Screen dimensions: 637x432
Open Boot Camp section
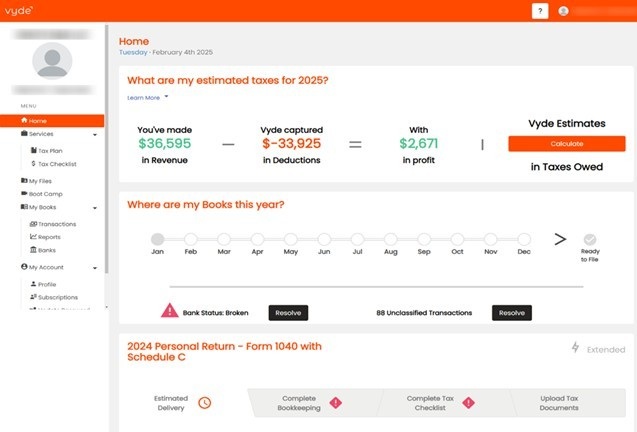(x=46, y=194)
